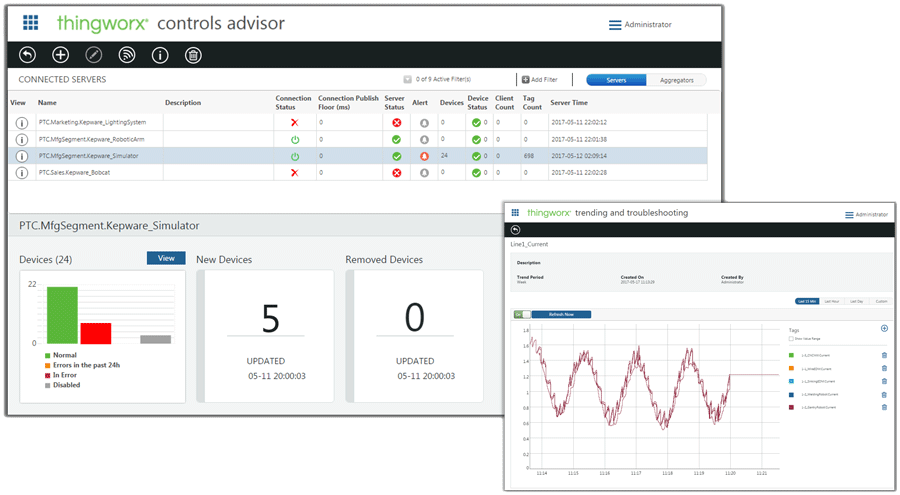Click green server status check for RoboticArm
The height and width of the screenshot is (495, 900).
[x=396, y=140]
